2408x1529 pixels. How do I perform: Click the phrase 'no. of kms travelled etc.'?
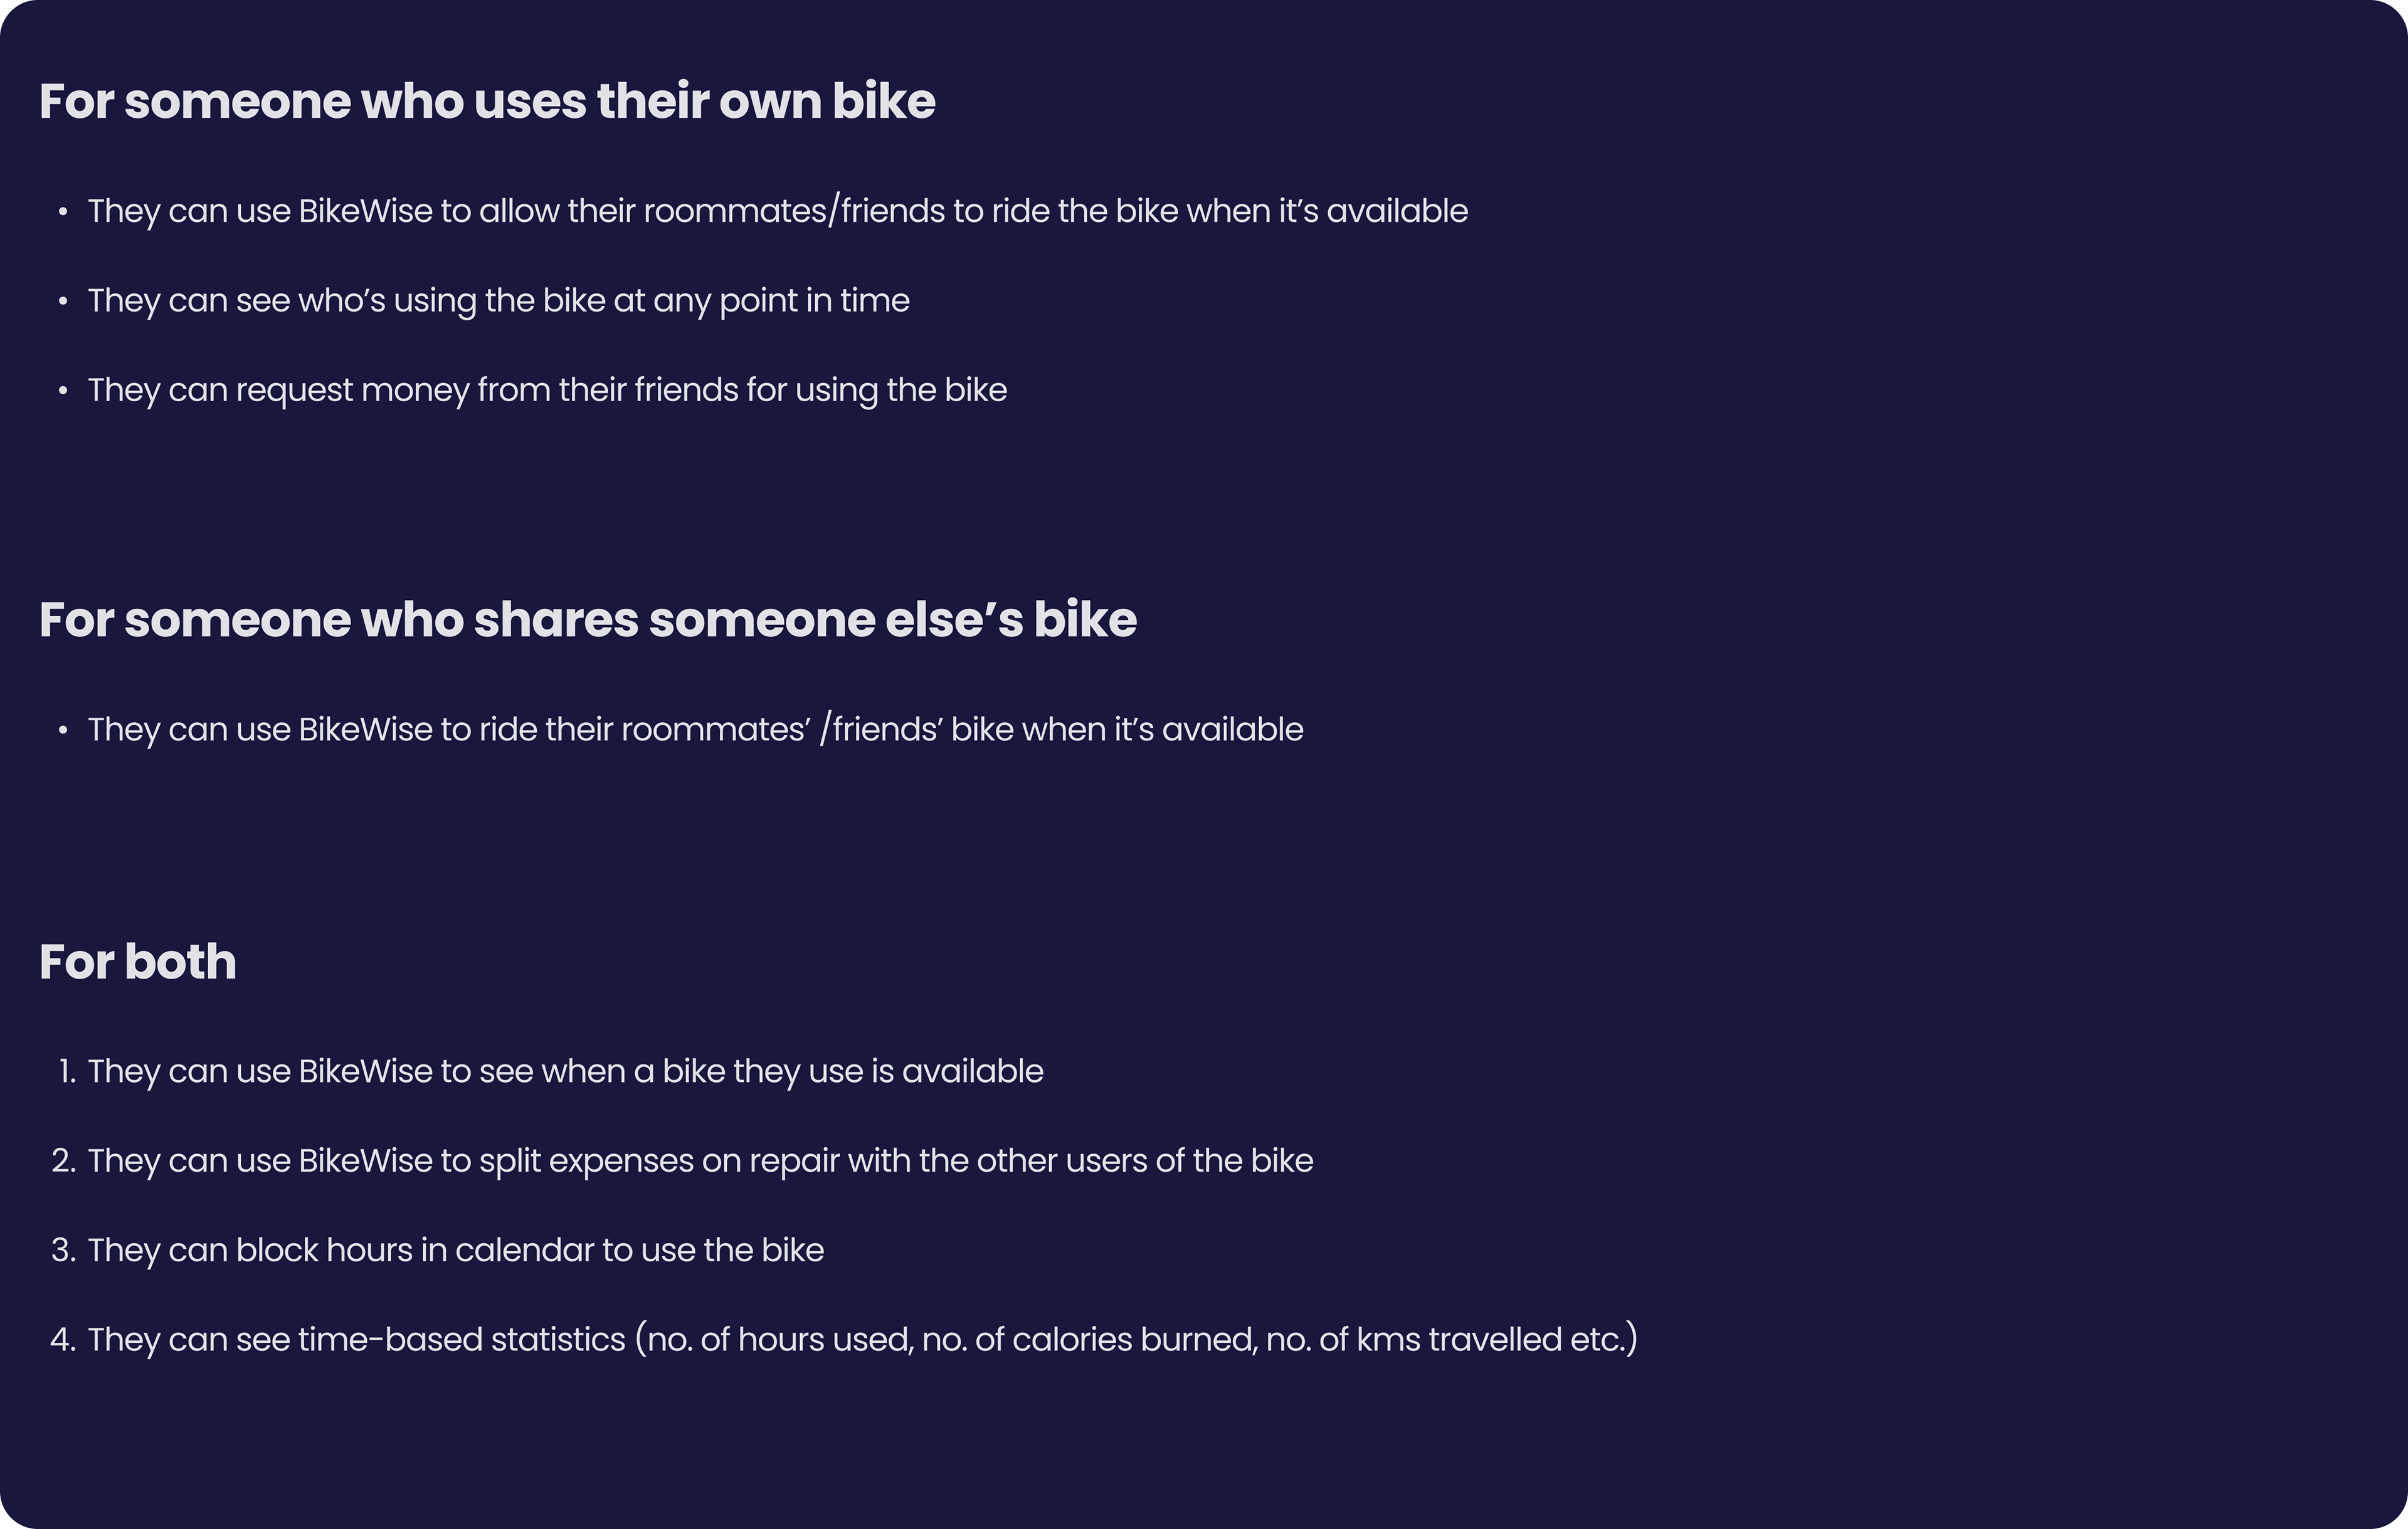tap(1446, 1340)
